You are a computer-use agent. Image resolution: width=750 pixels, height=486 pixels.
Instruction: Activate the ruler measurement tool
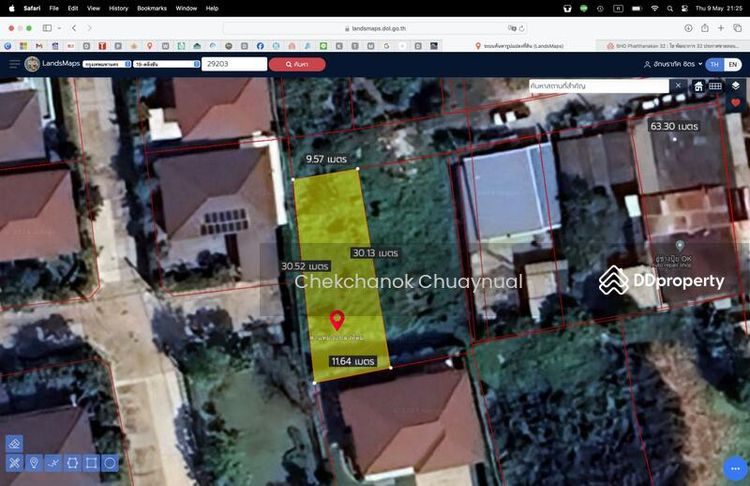[14, 463]
